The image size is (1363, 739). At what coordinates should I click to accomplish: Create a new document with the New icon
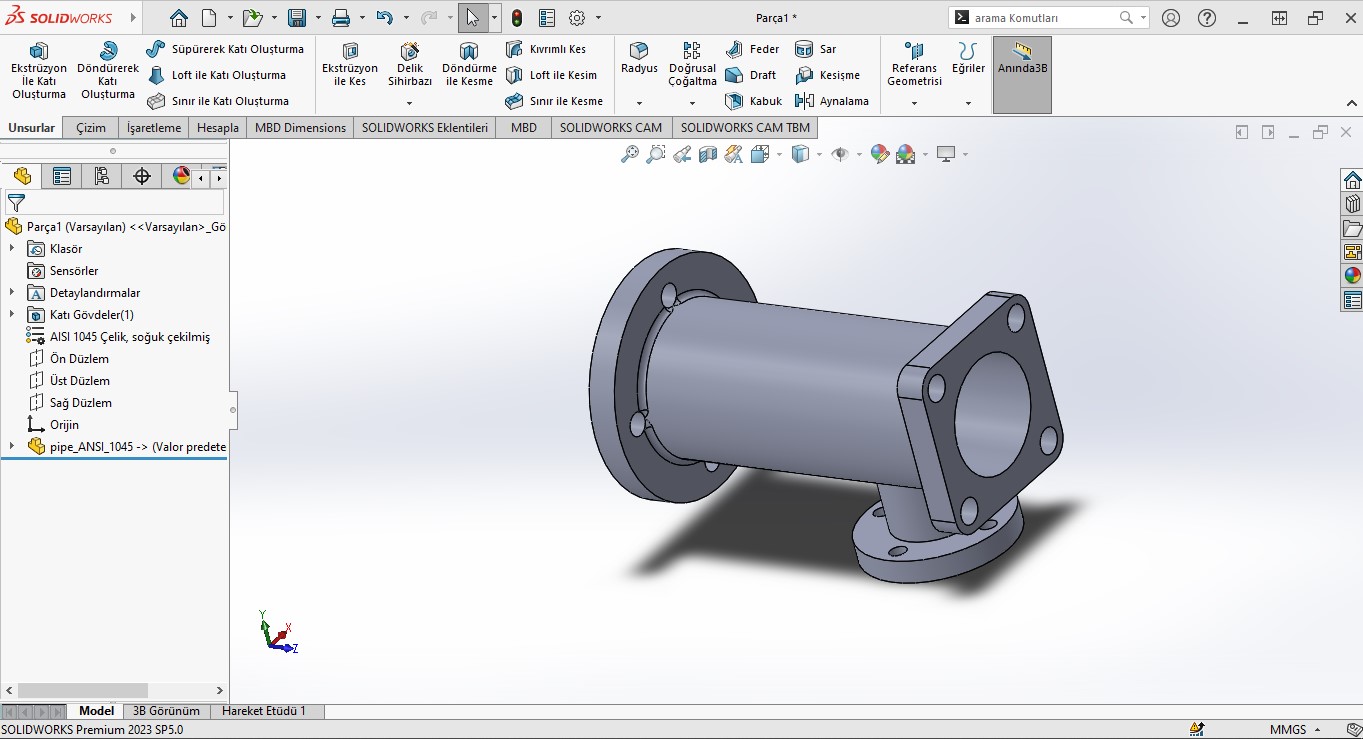pyautogui.click(x=209, y=18)
